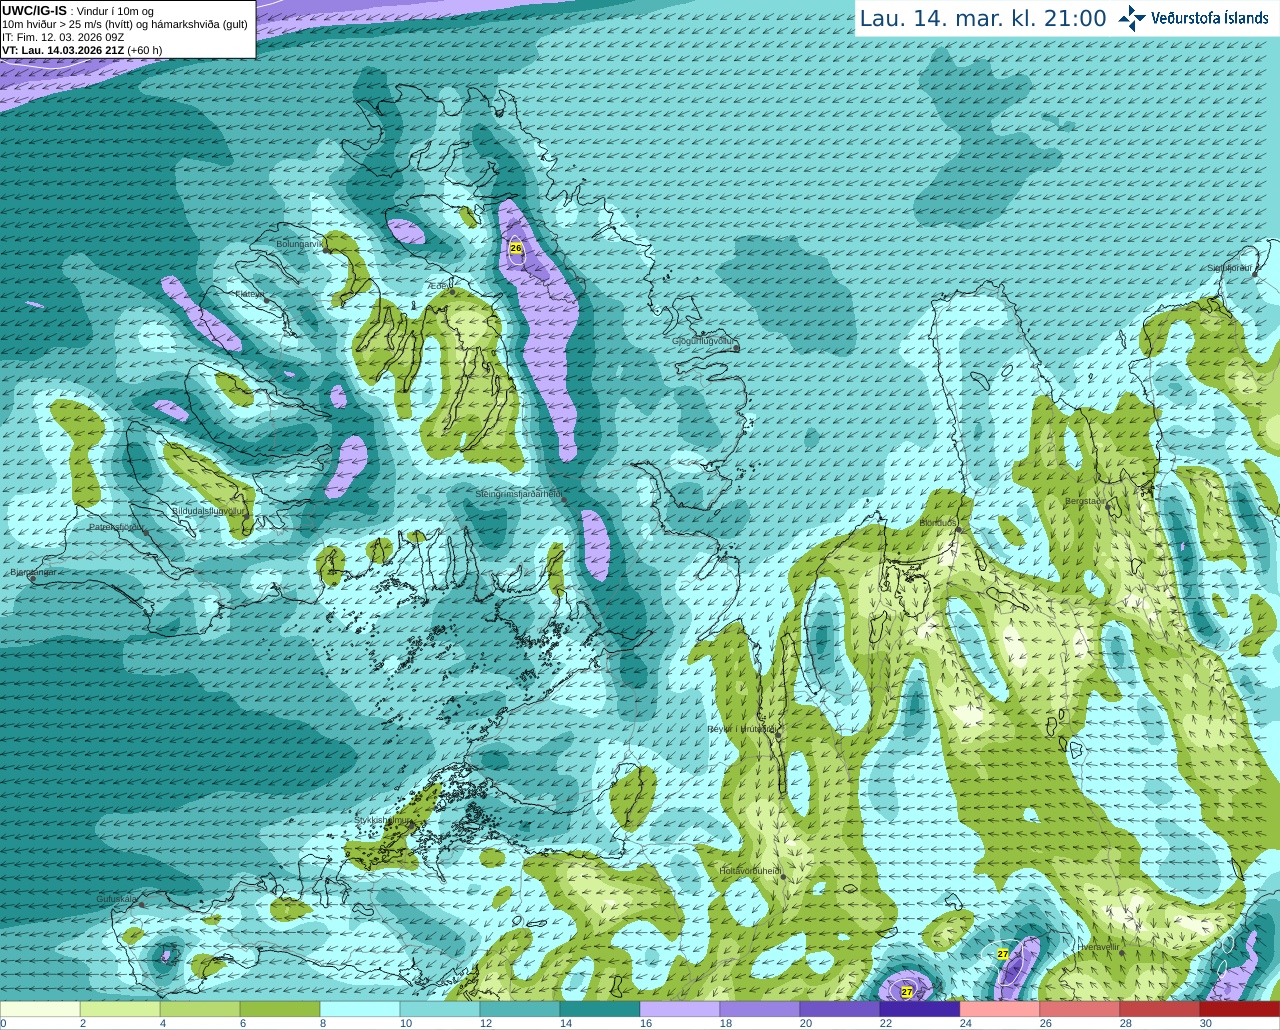
Task: Select the Hveravellir station marker
Action: coord(1121,952)
